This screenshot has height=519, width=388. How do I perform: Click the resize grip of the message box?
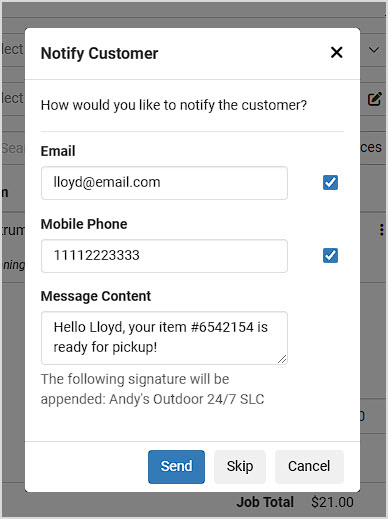pos(282,359)
